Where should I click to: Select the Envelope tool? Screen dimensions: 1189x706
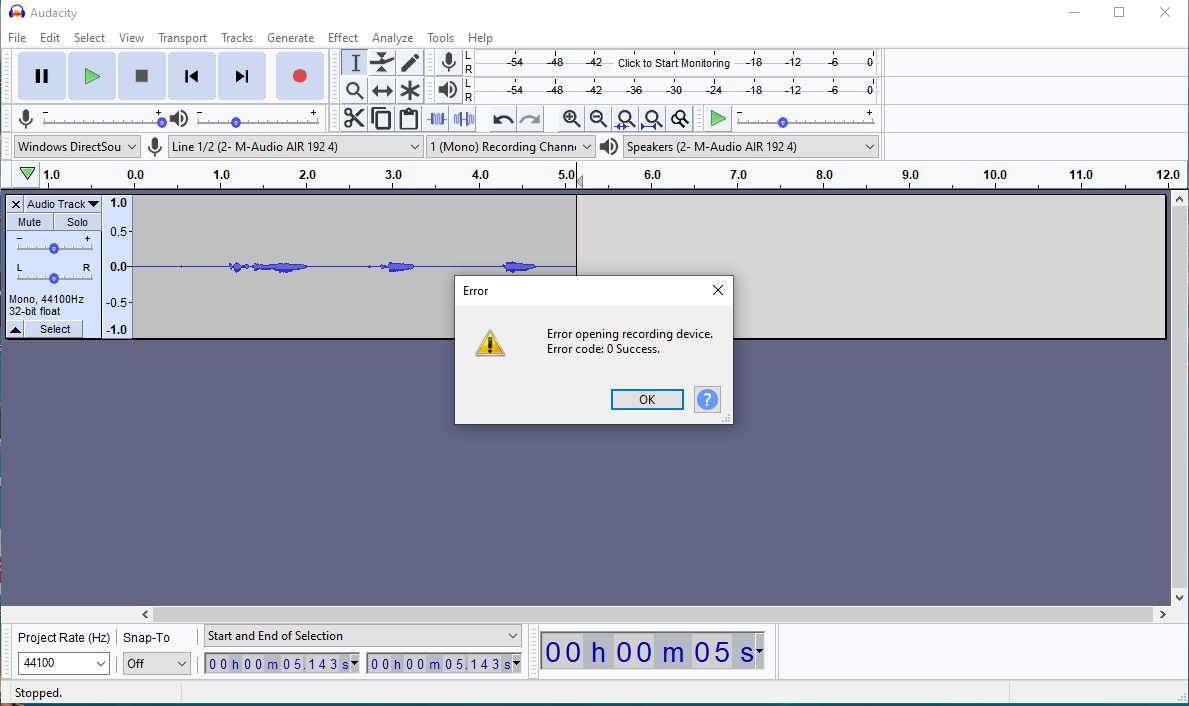(x=382, y=63)
